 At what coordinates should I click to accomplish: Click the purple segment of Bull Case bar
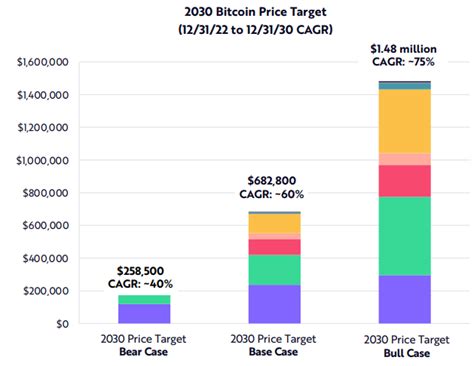(405, 299)
